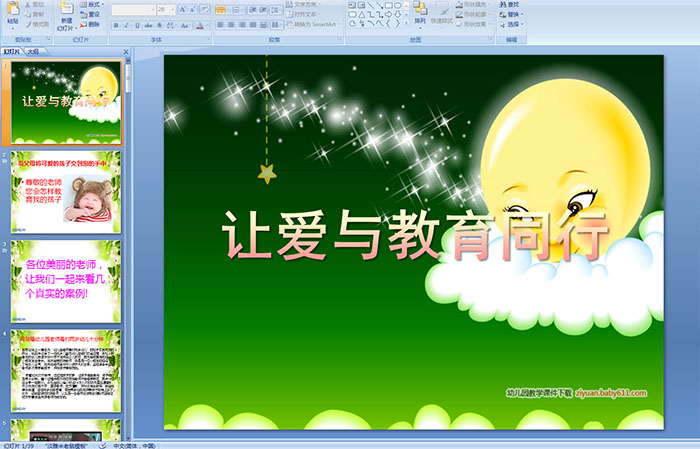The width and height of the screenshot is (700, 449).
Task: Open the Shape Fill (形状填充) color menu
Action: tap(474, 4)
